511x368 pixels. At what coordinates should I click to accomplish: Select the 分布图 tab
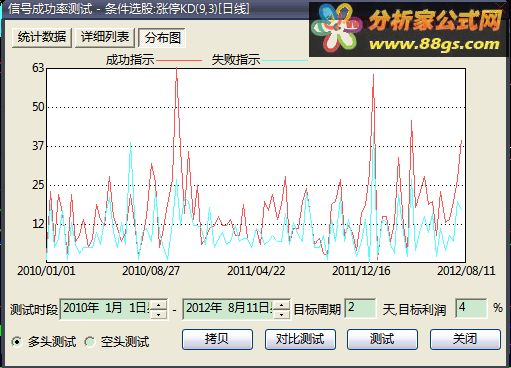pos(162,38)
